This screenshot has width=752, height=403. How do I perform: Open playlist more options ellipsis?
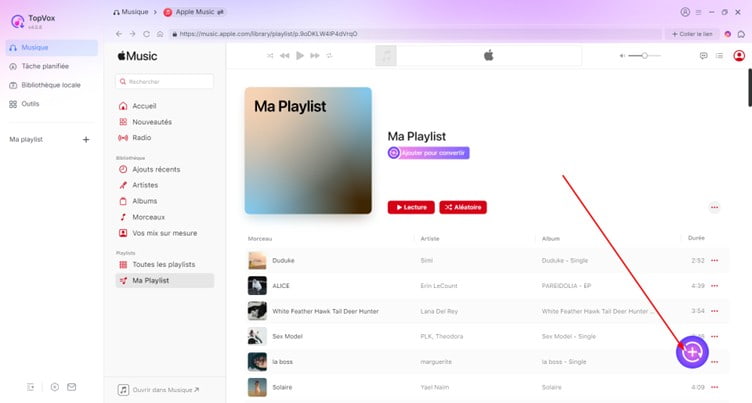click(x=714, y=207)
